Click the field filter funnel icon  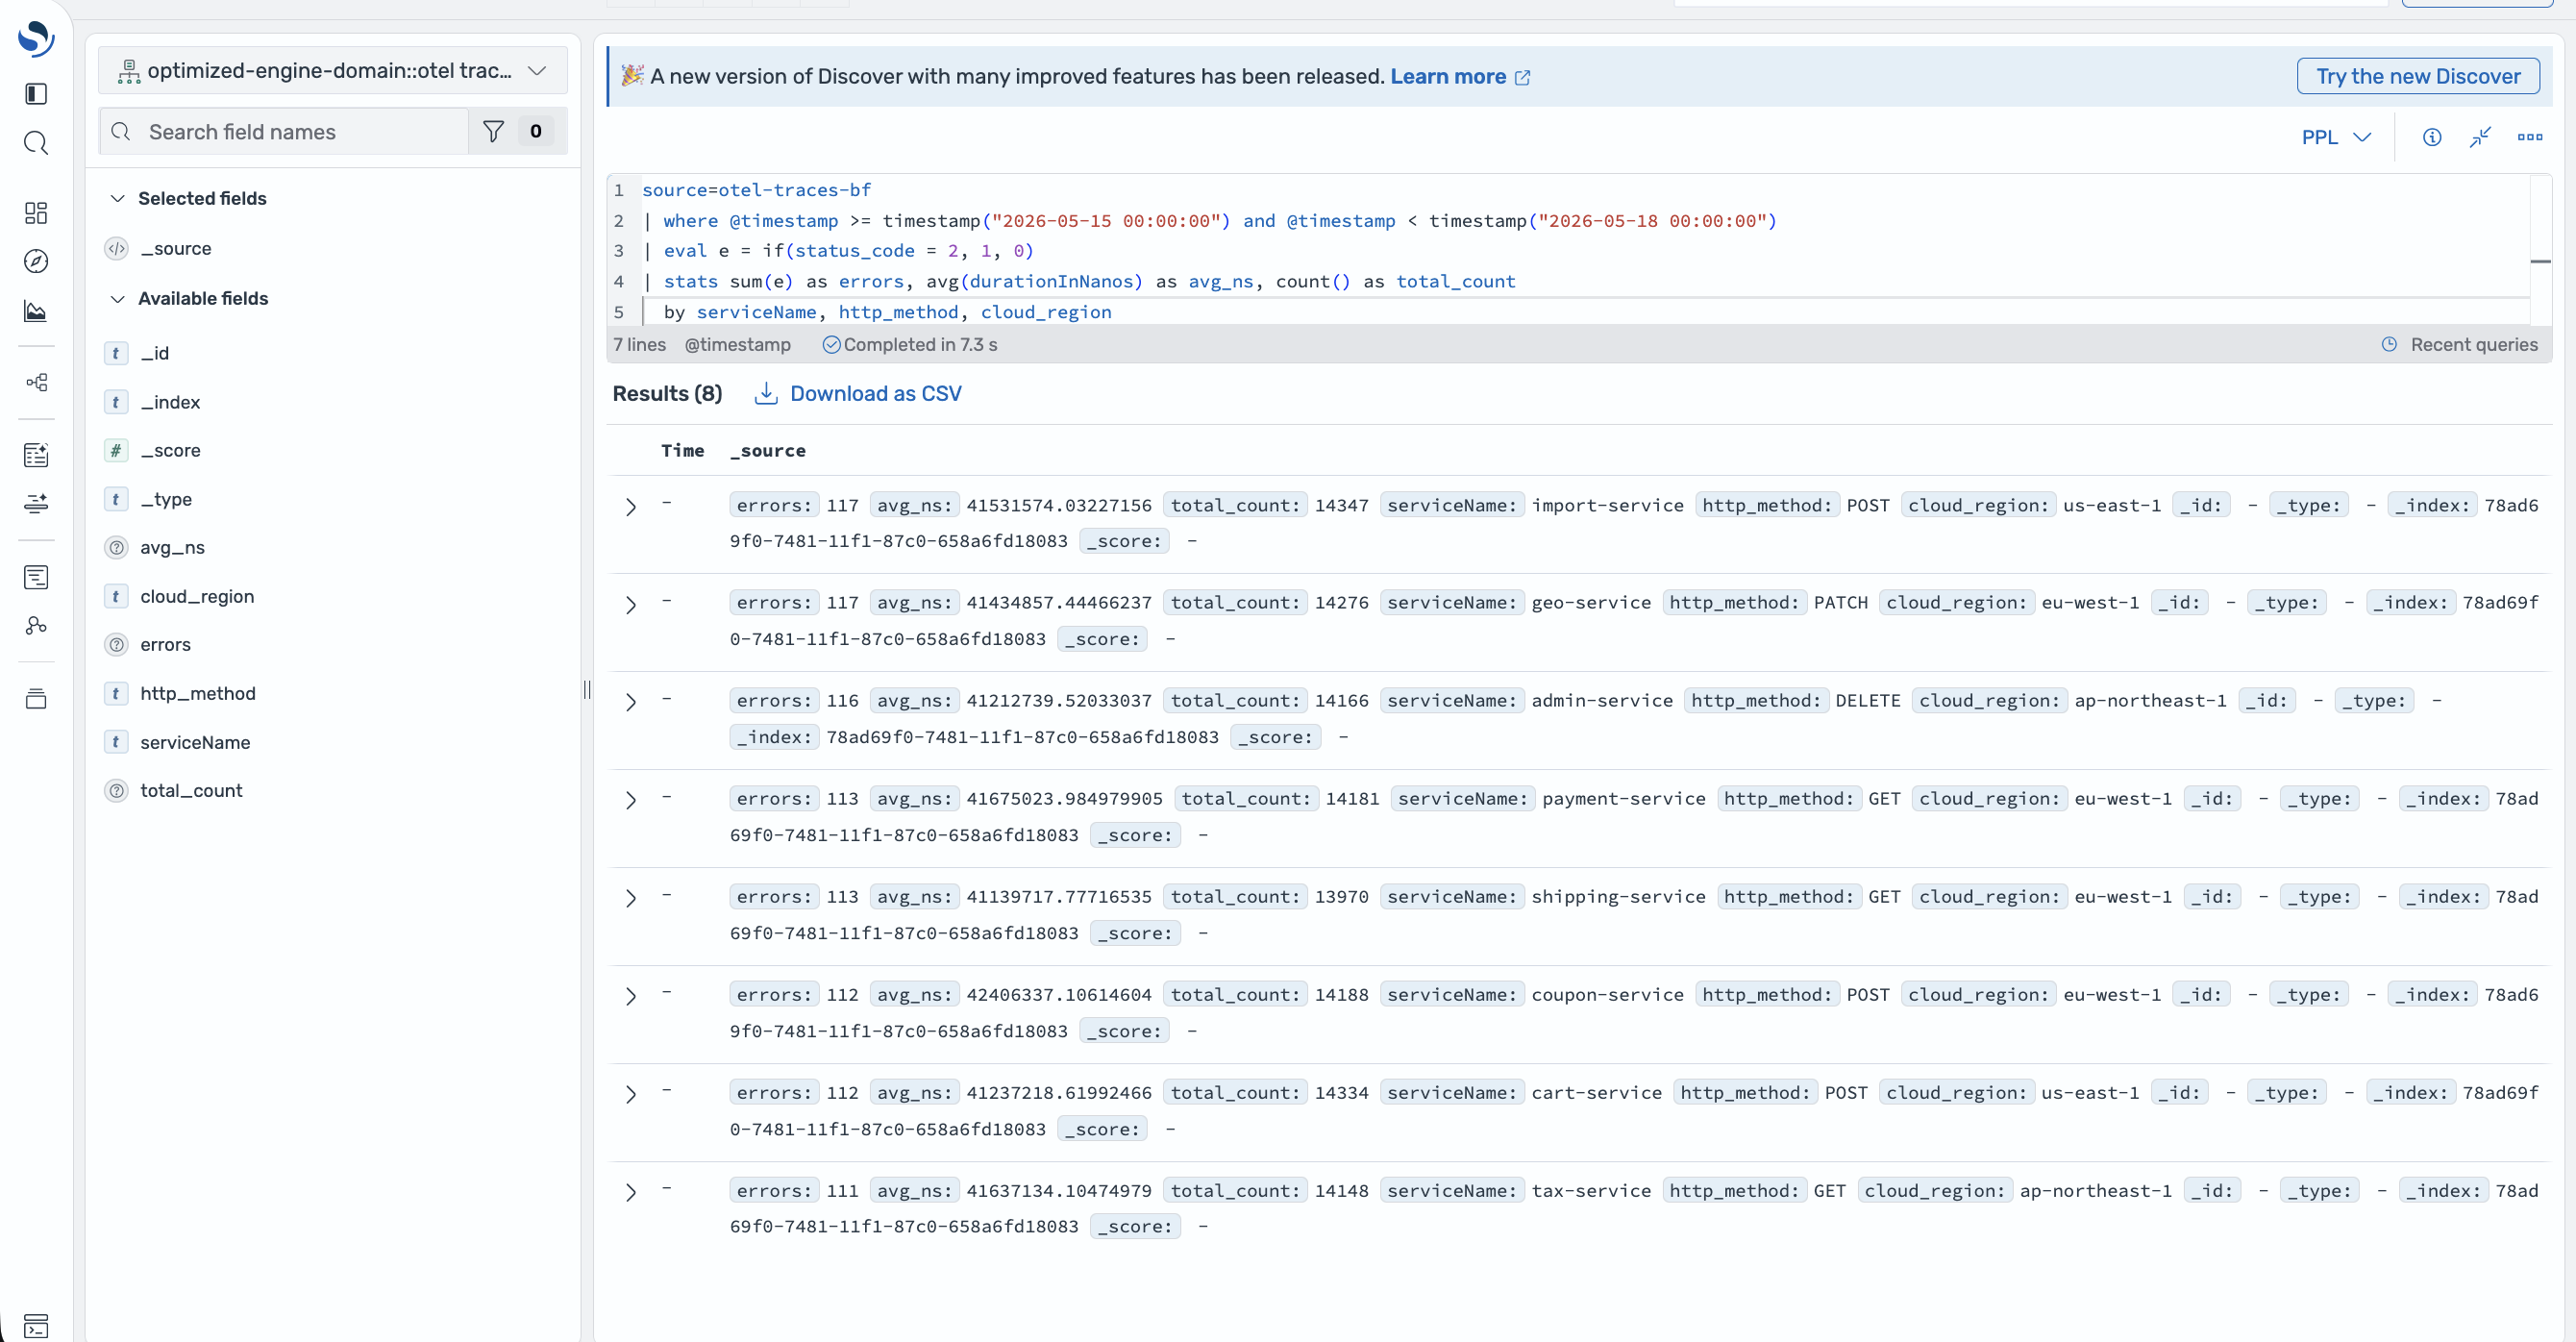pos(493,131)
